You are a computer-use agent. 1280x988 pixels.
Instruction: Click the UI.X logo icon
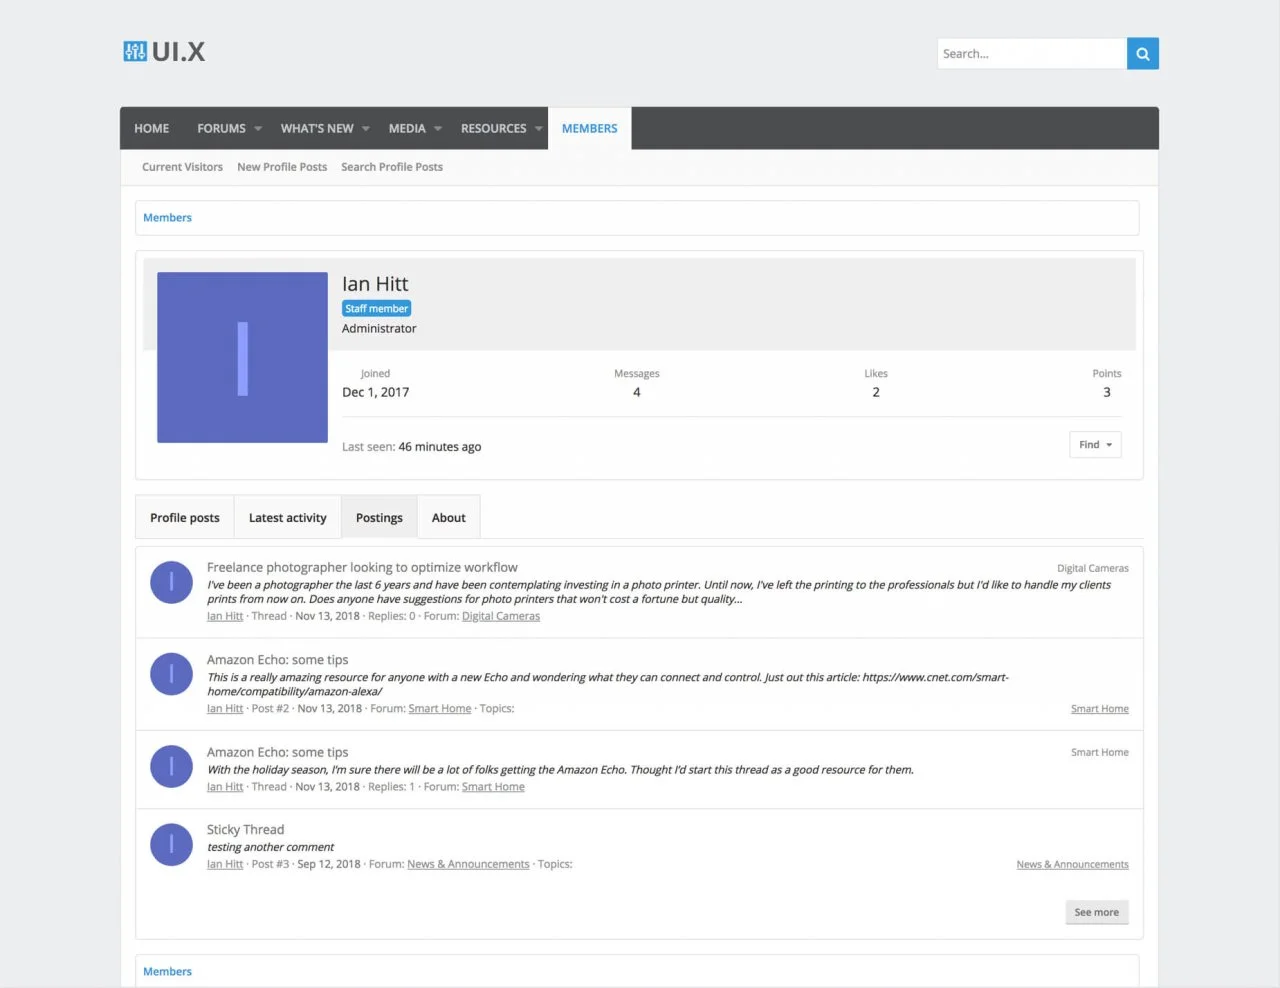[x=135, y=52]
